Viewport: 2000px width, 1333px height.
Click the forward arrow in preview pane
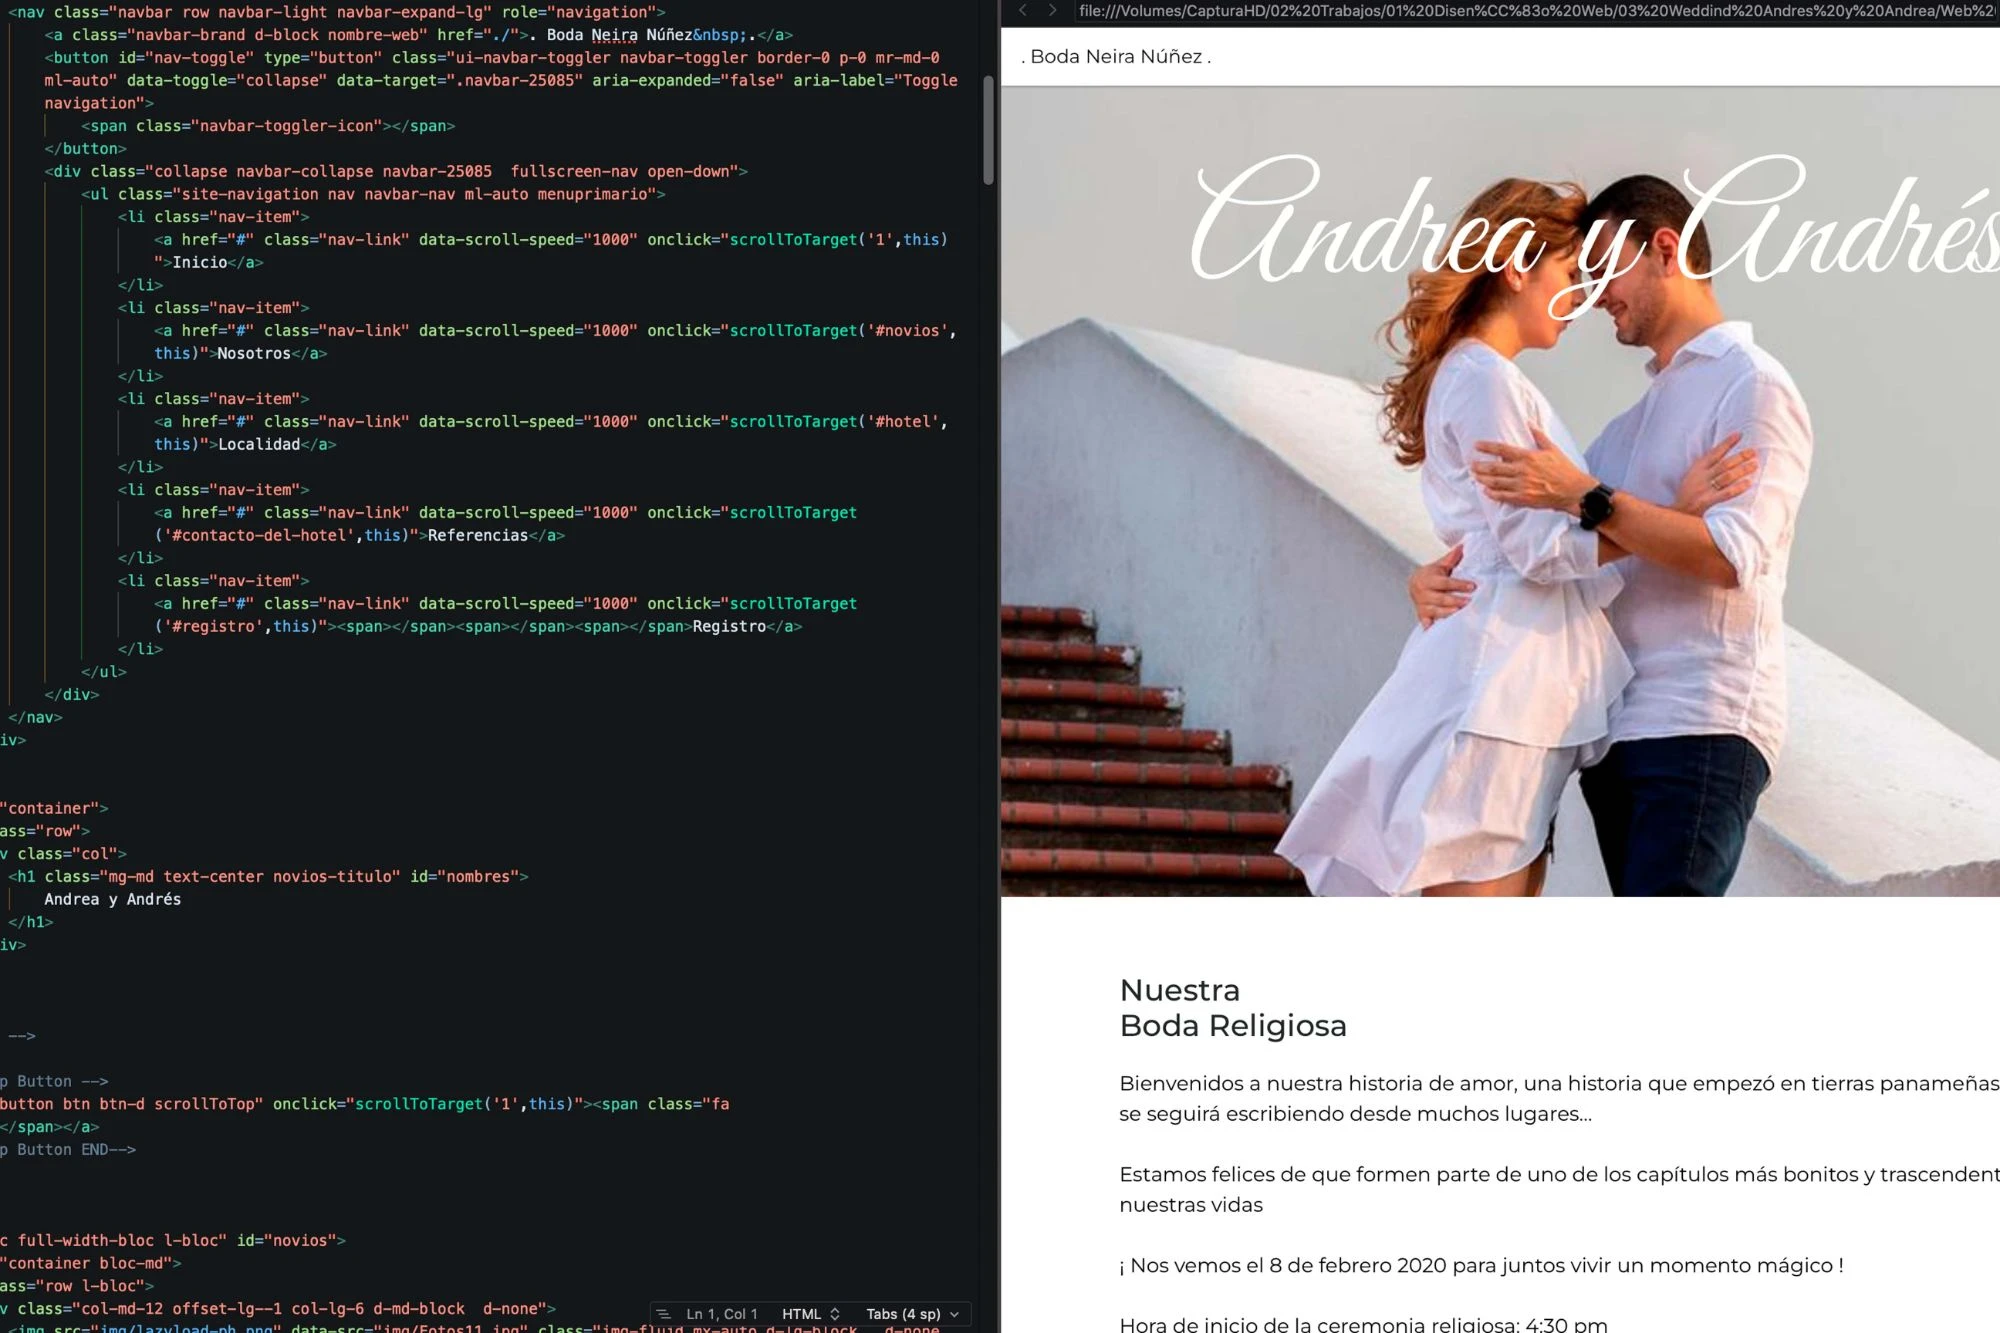click(1052, 11)
